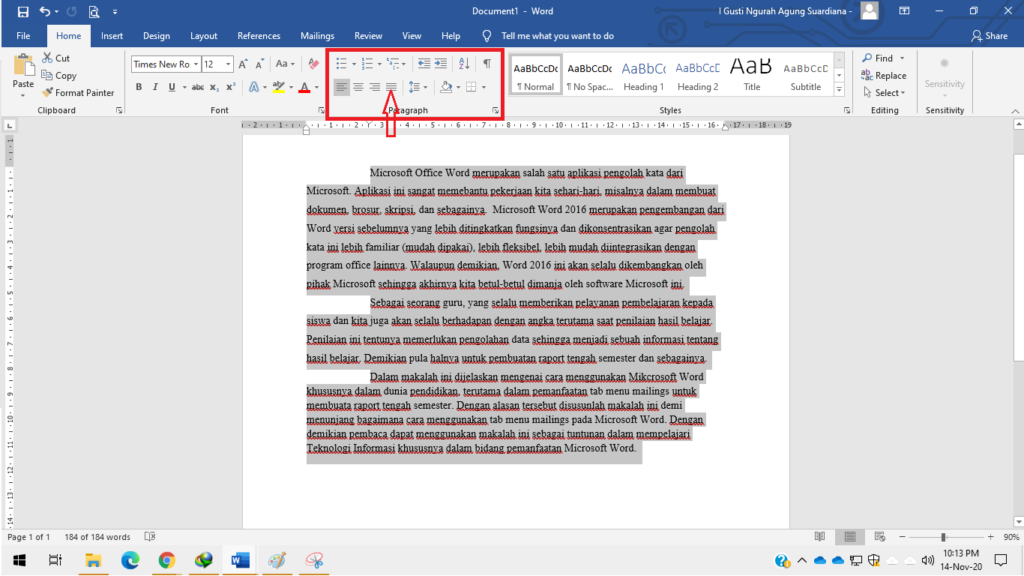The height and width of the screenshot is (576, 1024).
Task: Open the Windows Start menu
Action: (20, 560)
